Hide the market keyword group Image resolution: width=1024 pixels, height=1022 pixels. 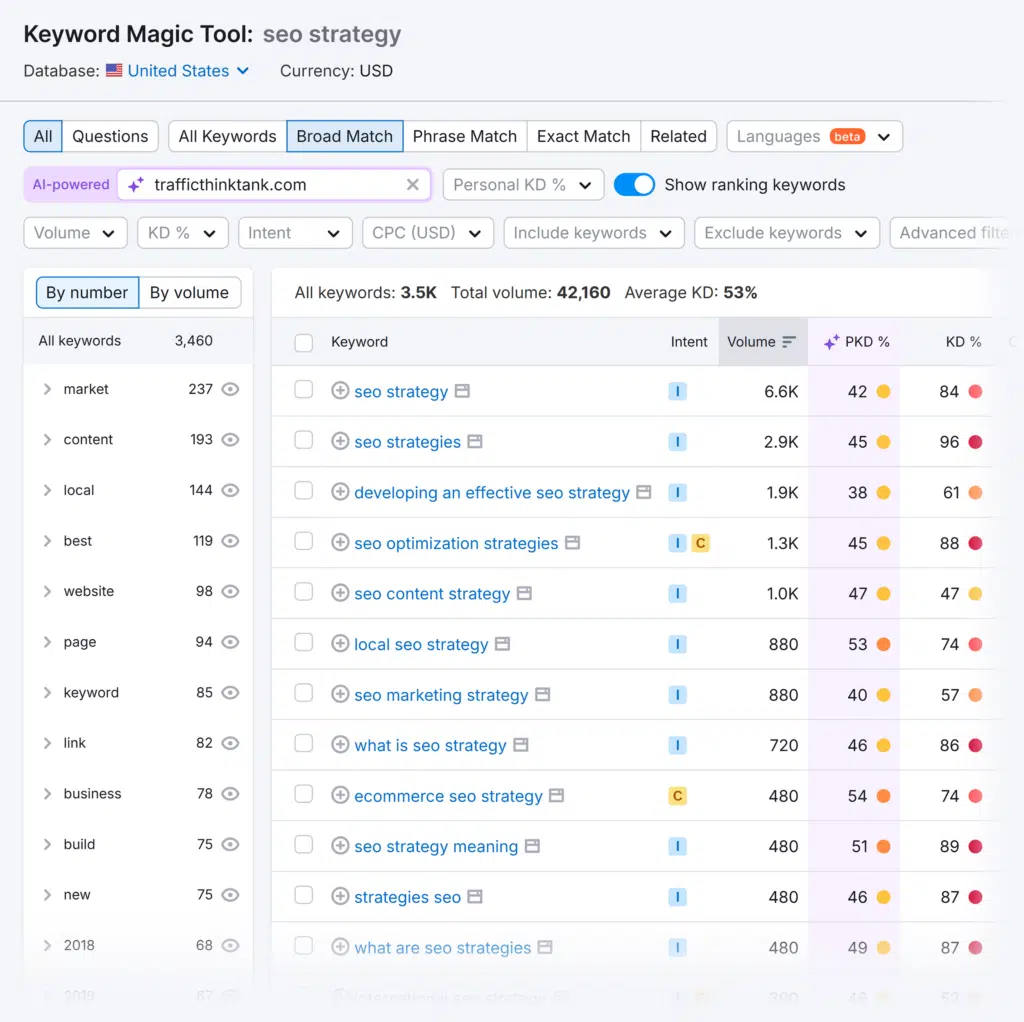(231, 389)
